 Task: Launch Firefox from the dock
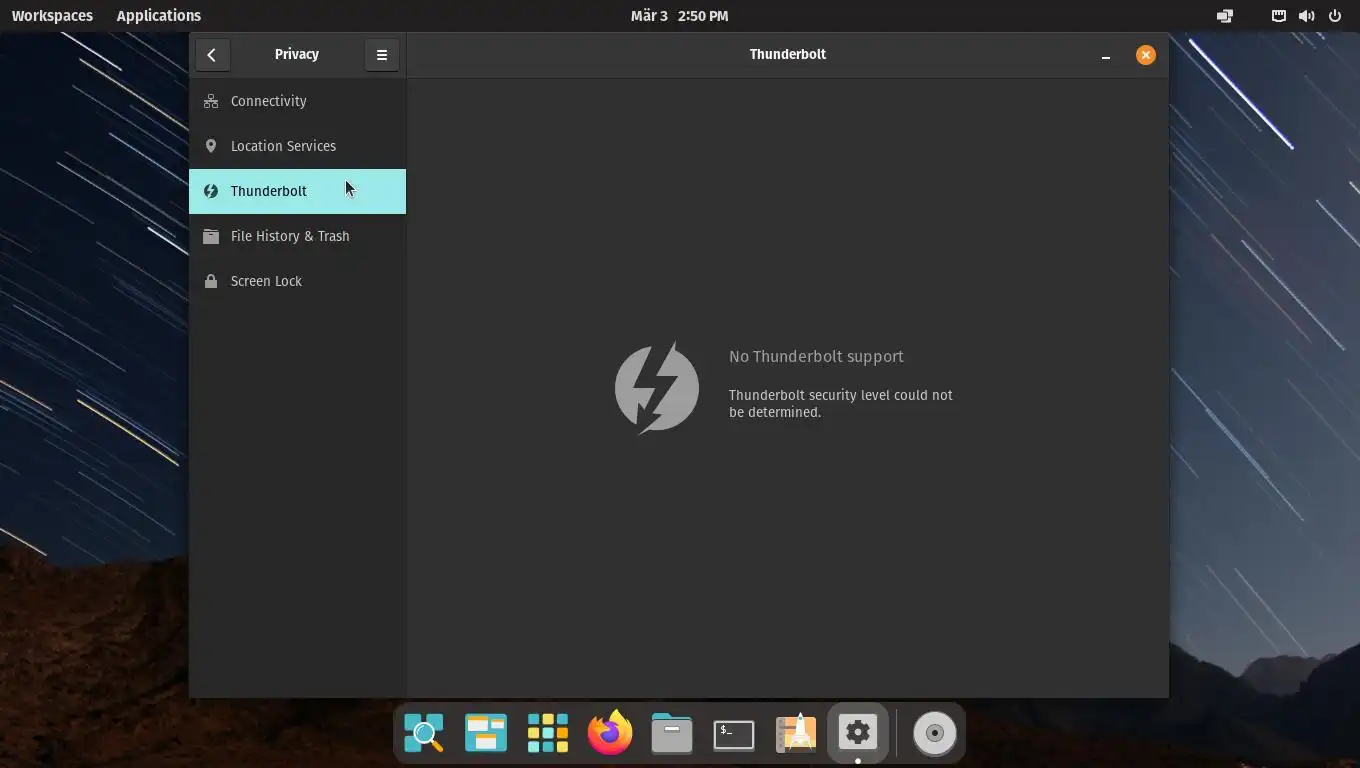pyautogui.click(x=610, y=733)
